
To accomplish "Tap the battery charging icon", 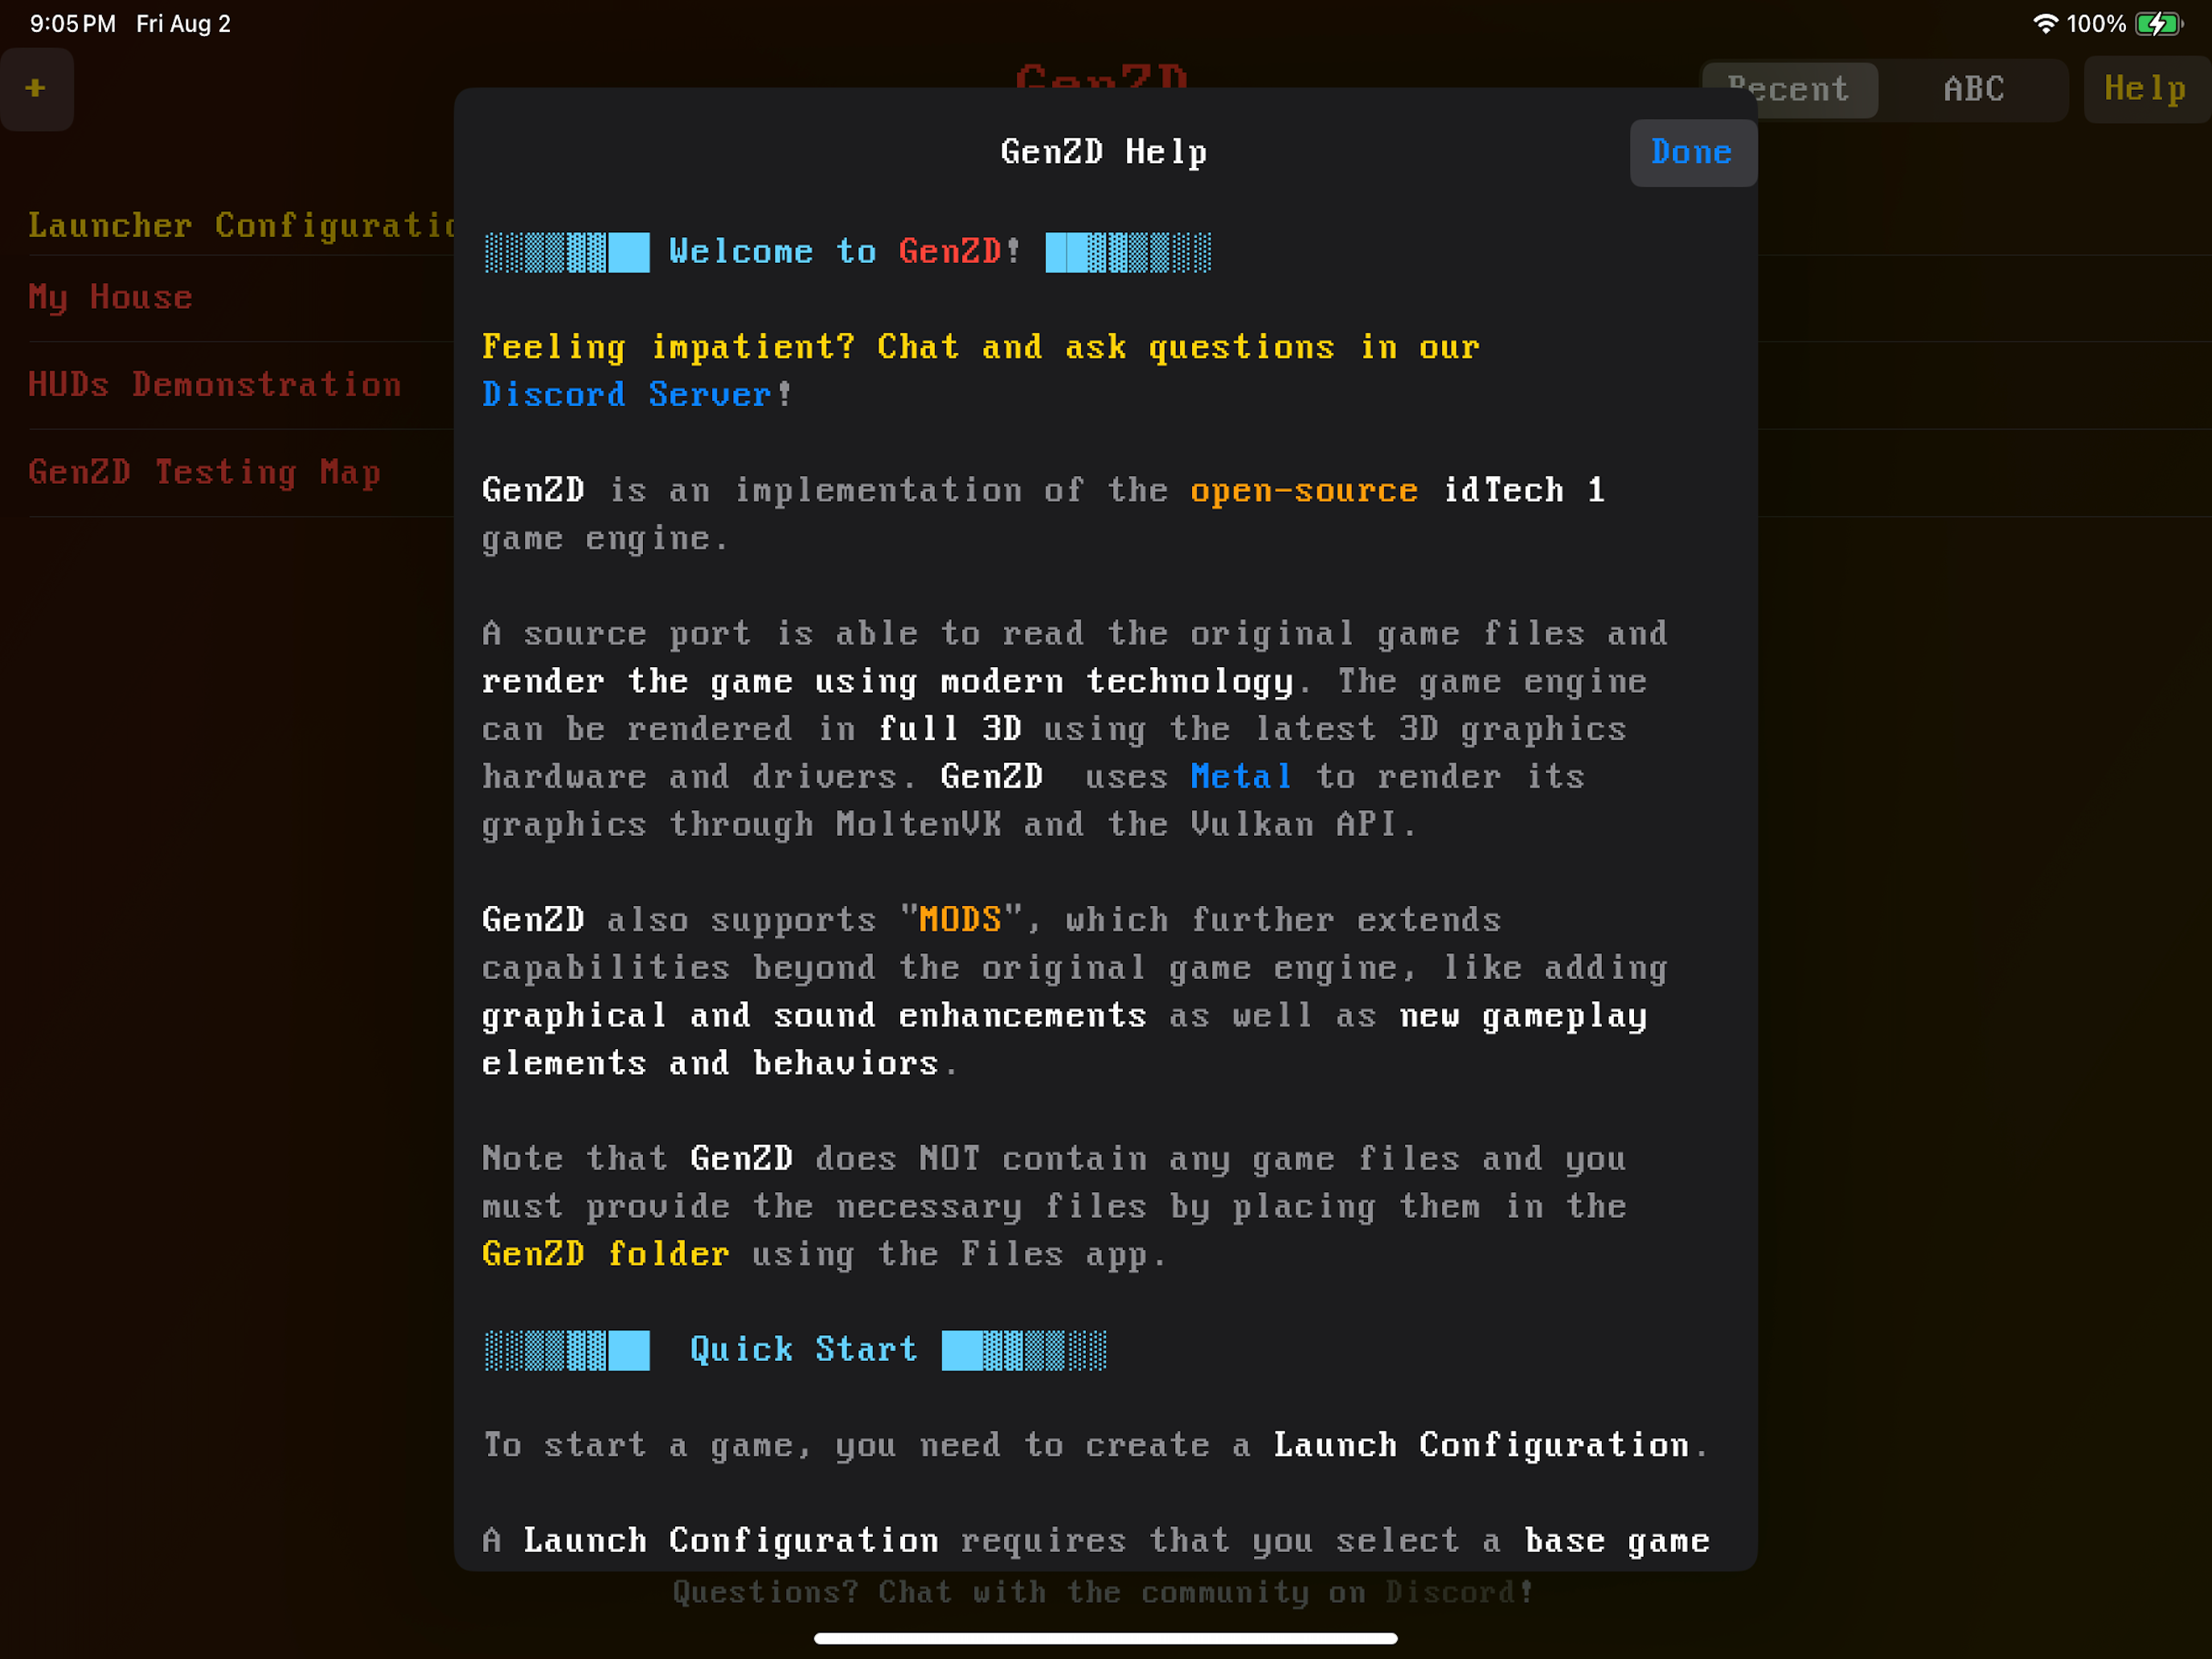I will 2158,24.
